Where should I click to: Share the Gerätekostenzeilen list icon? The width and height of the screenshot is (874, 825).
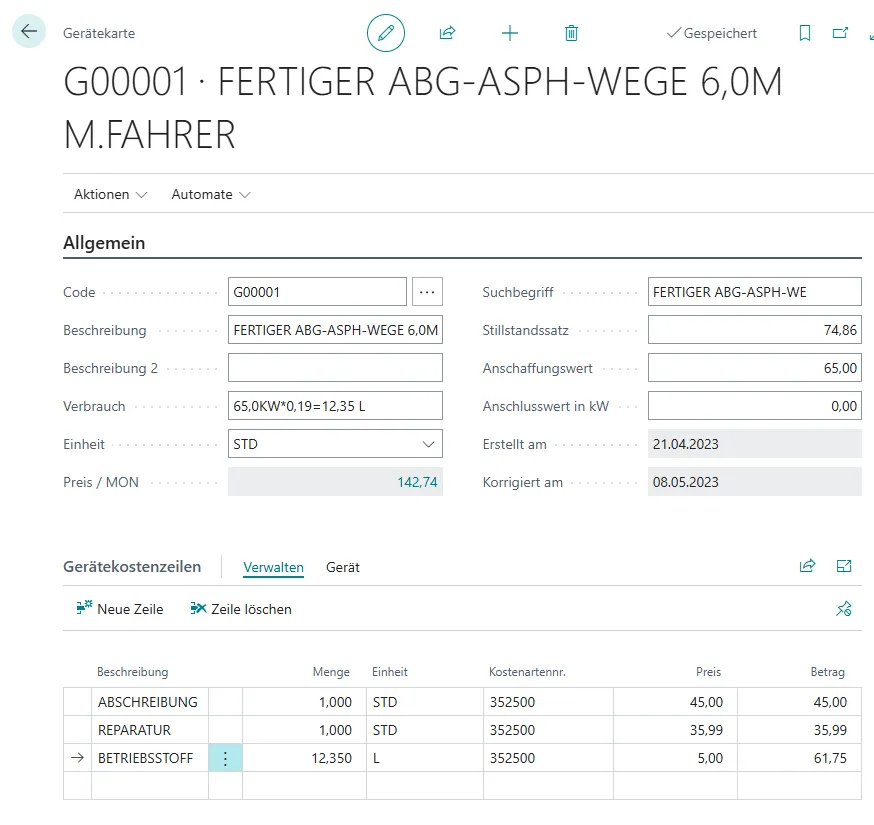807,566
